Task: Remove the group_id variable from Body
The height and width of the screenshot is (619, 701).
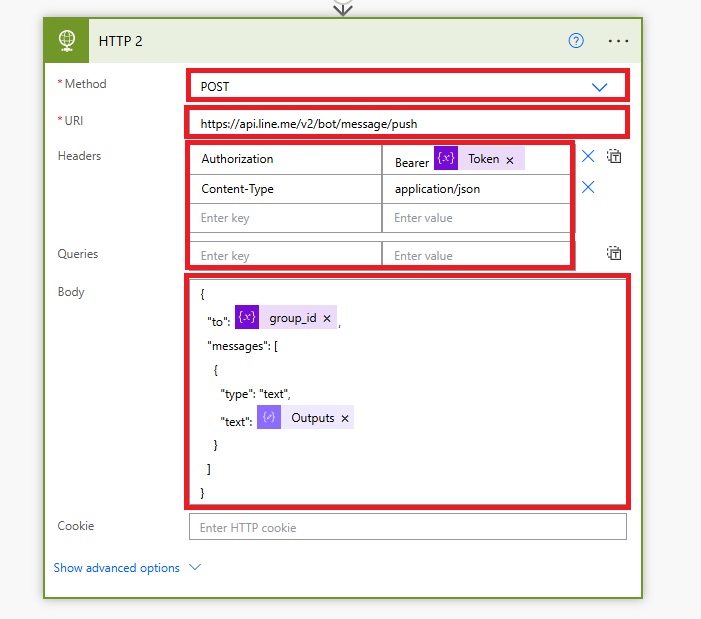Action: (x=327, y=318)
